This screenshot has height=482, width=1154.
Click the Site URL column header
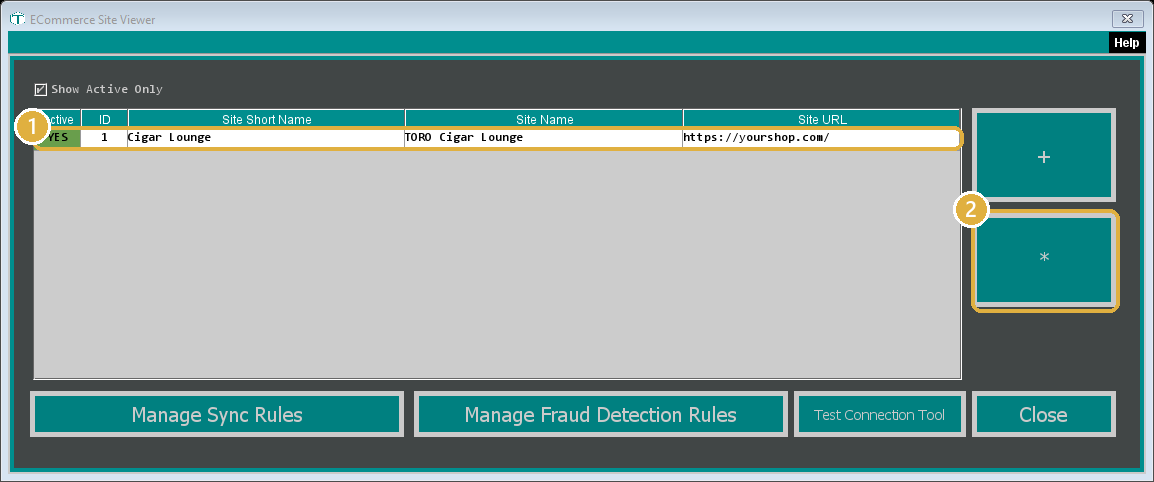click(x=822, y=119)
